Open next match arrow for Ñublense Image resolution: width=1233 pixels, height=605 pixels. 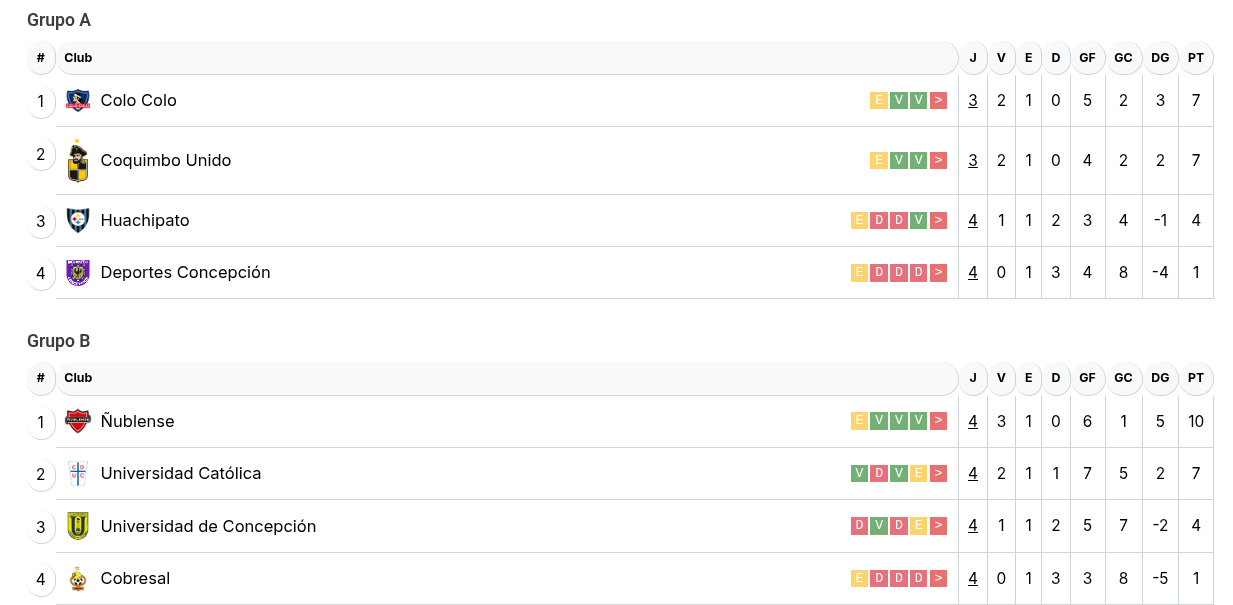938,421
